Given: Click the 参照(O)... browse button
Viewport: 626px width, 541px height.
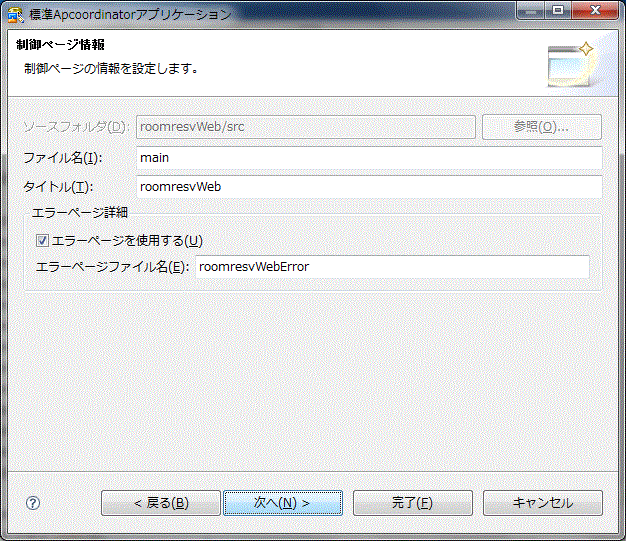Looking at the screenshot, I should click(542, 127).
